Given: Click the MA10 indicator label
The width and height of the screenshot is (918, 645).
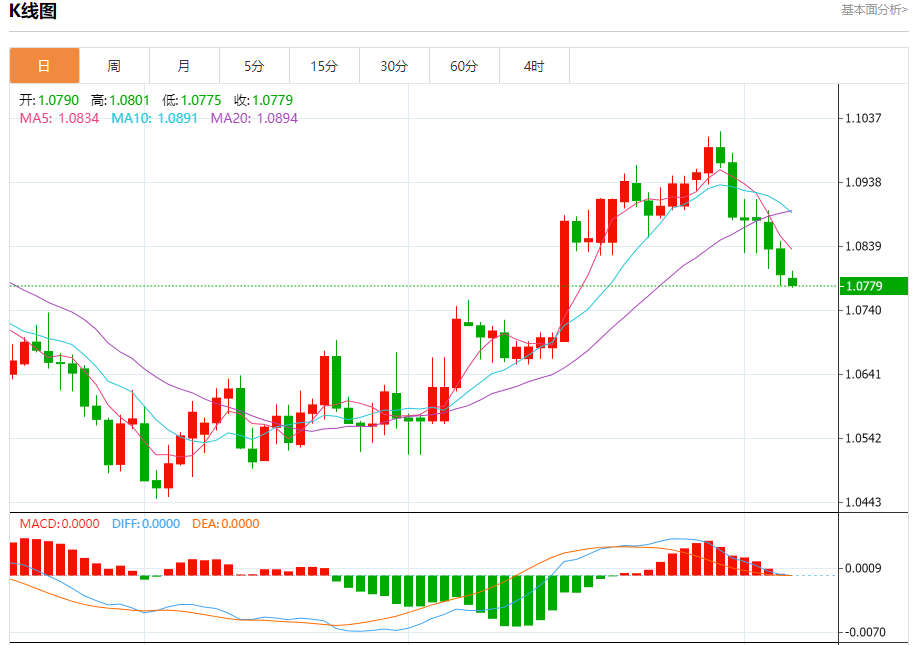Looking at the screenshot, I should (155, 118).
